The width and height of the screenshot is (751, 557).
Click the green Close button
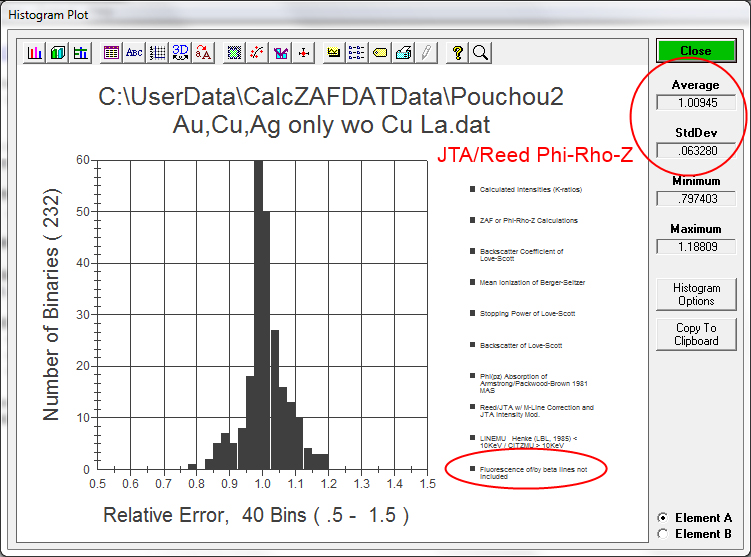tap(696, 51)
